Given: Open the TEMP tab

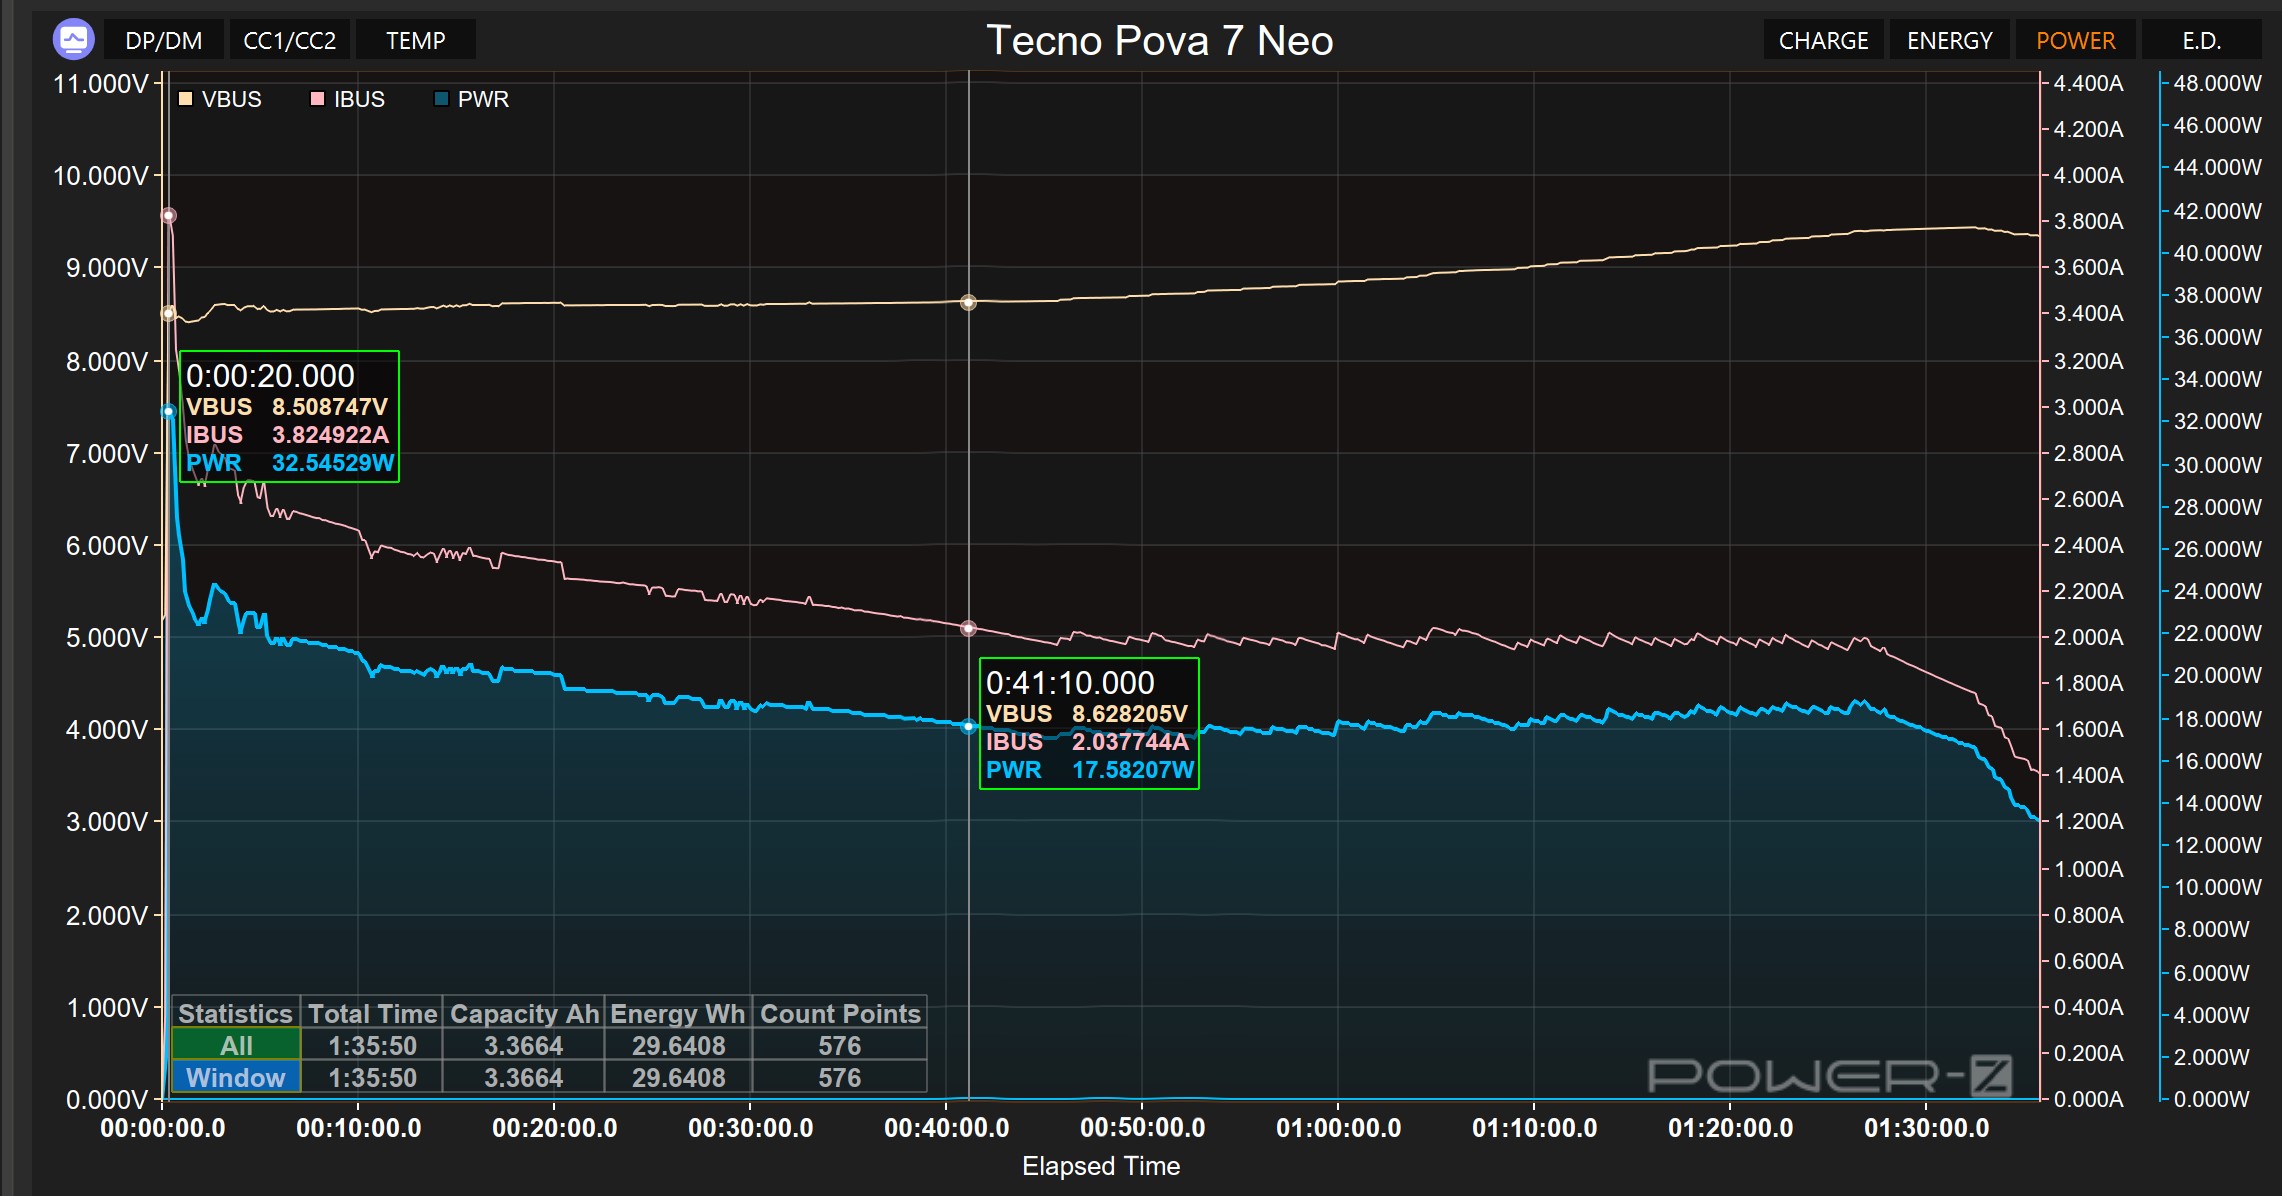Looking at the screenshot, I should (x=416, y=41).
